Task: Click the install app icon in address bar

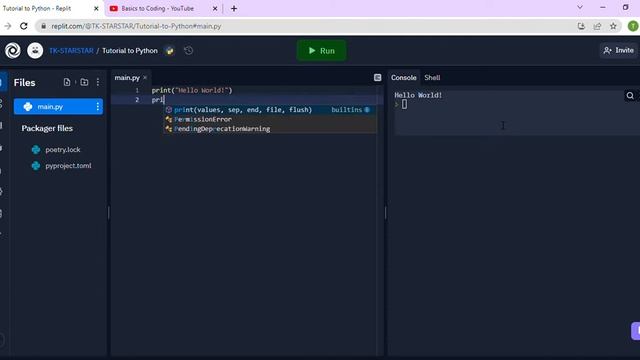Action: coord(581,26)
